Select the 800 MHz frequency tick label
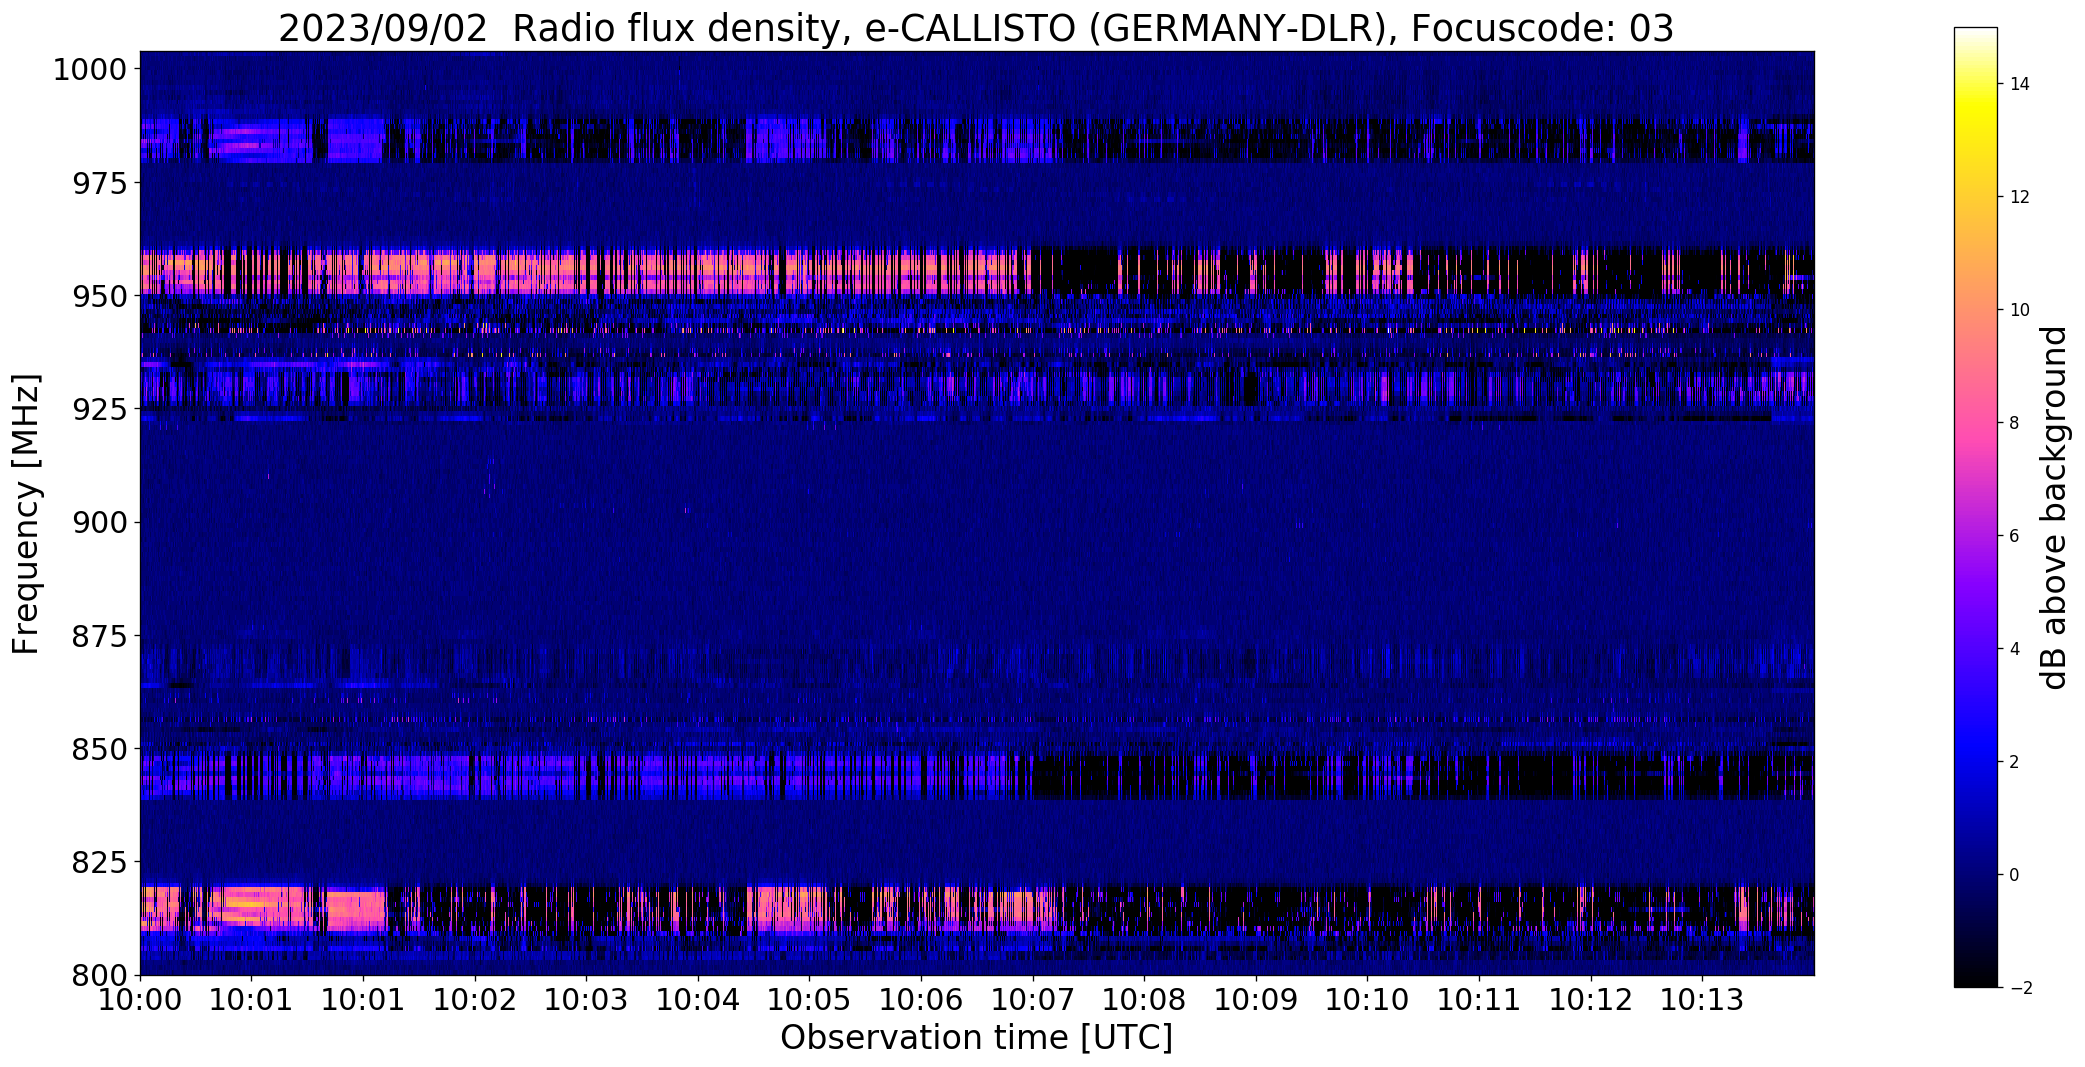This screenshot has height=1067, width=2085. click(100, 975)
